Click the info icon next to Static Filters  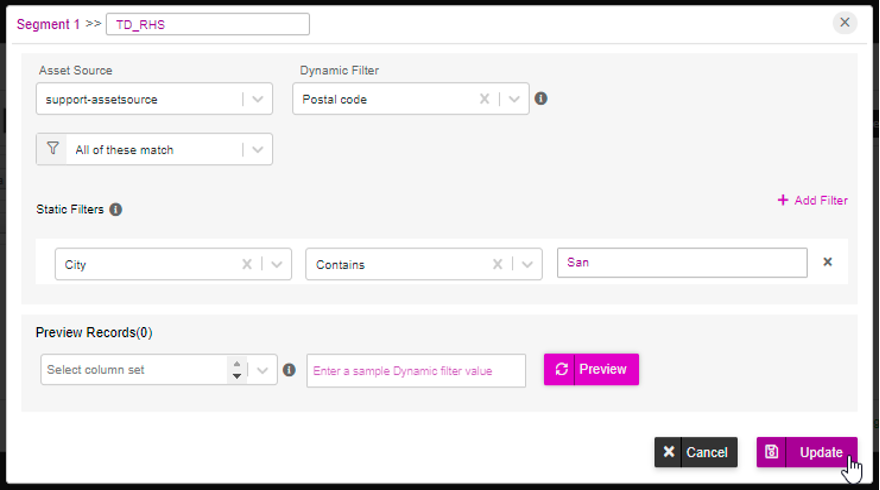[116, 209]
